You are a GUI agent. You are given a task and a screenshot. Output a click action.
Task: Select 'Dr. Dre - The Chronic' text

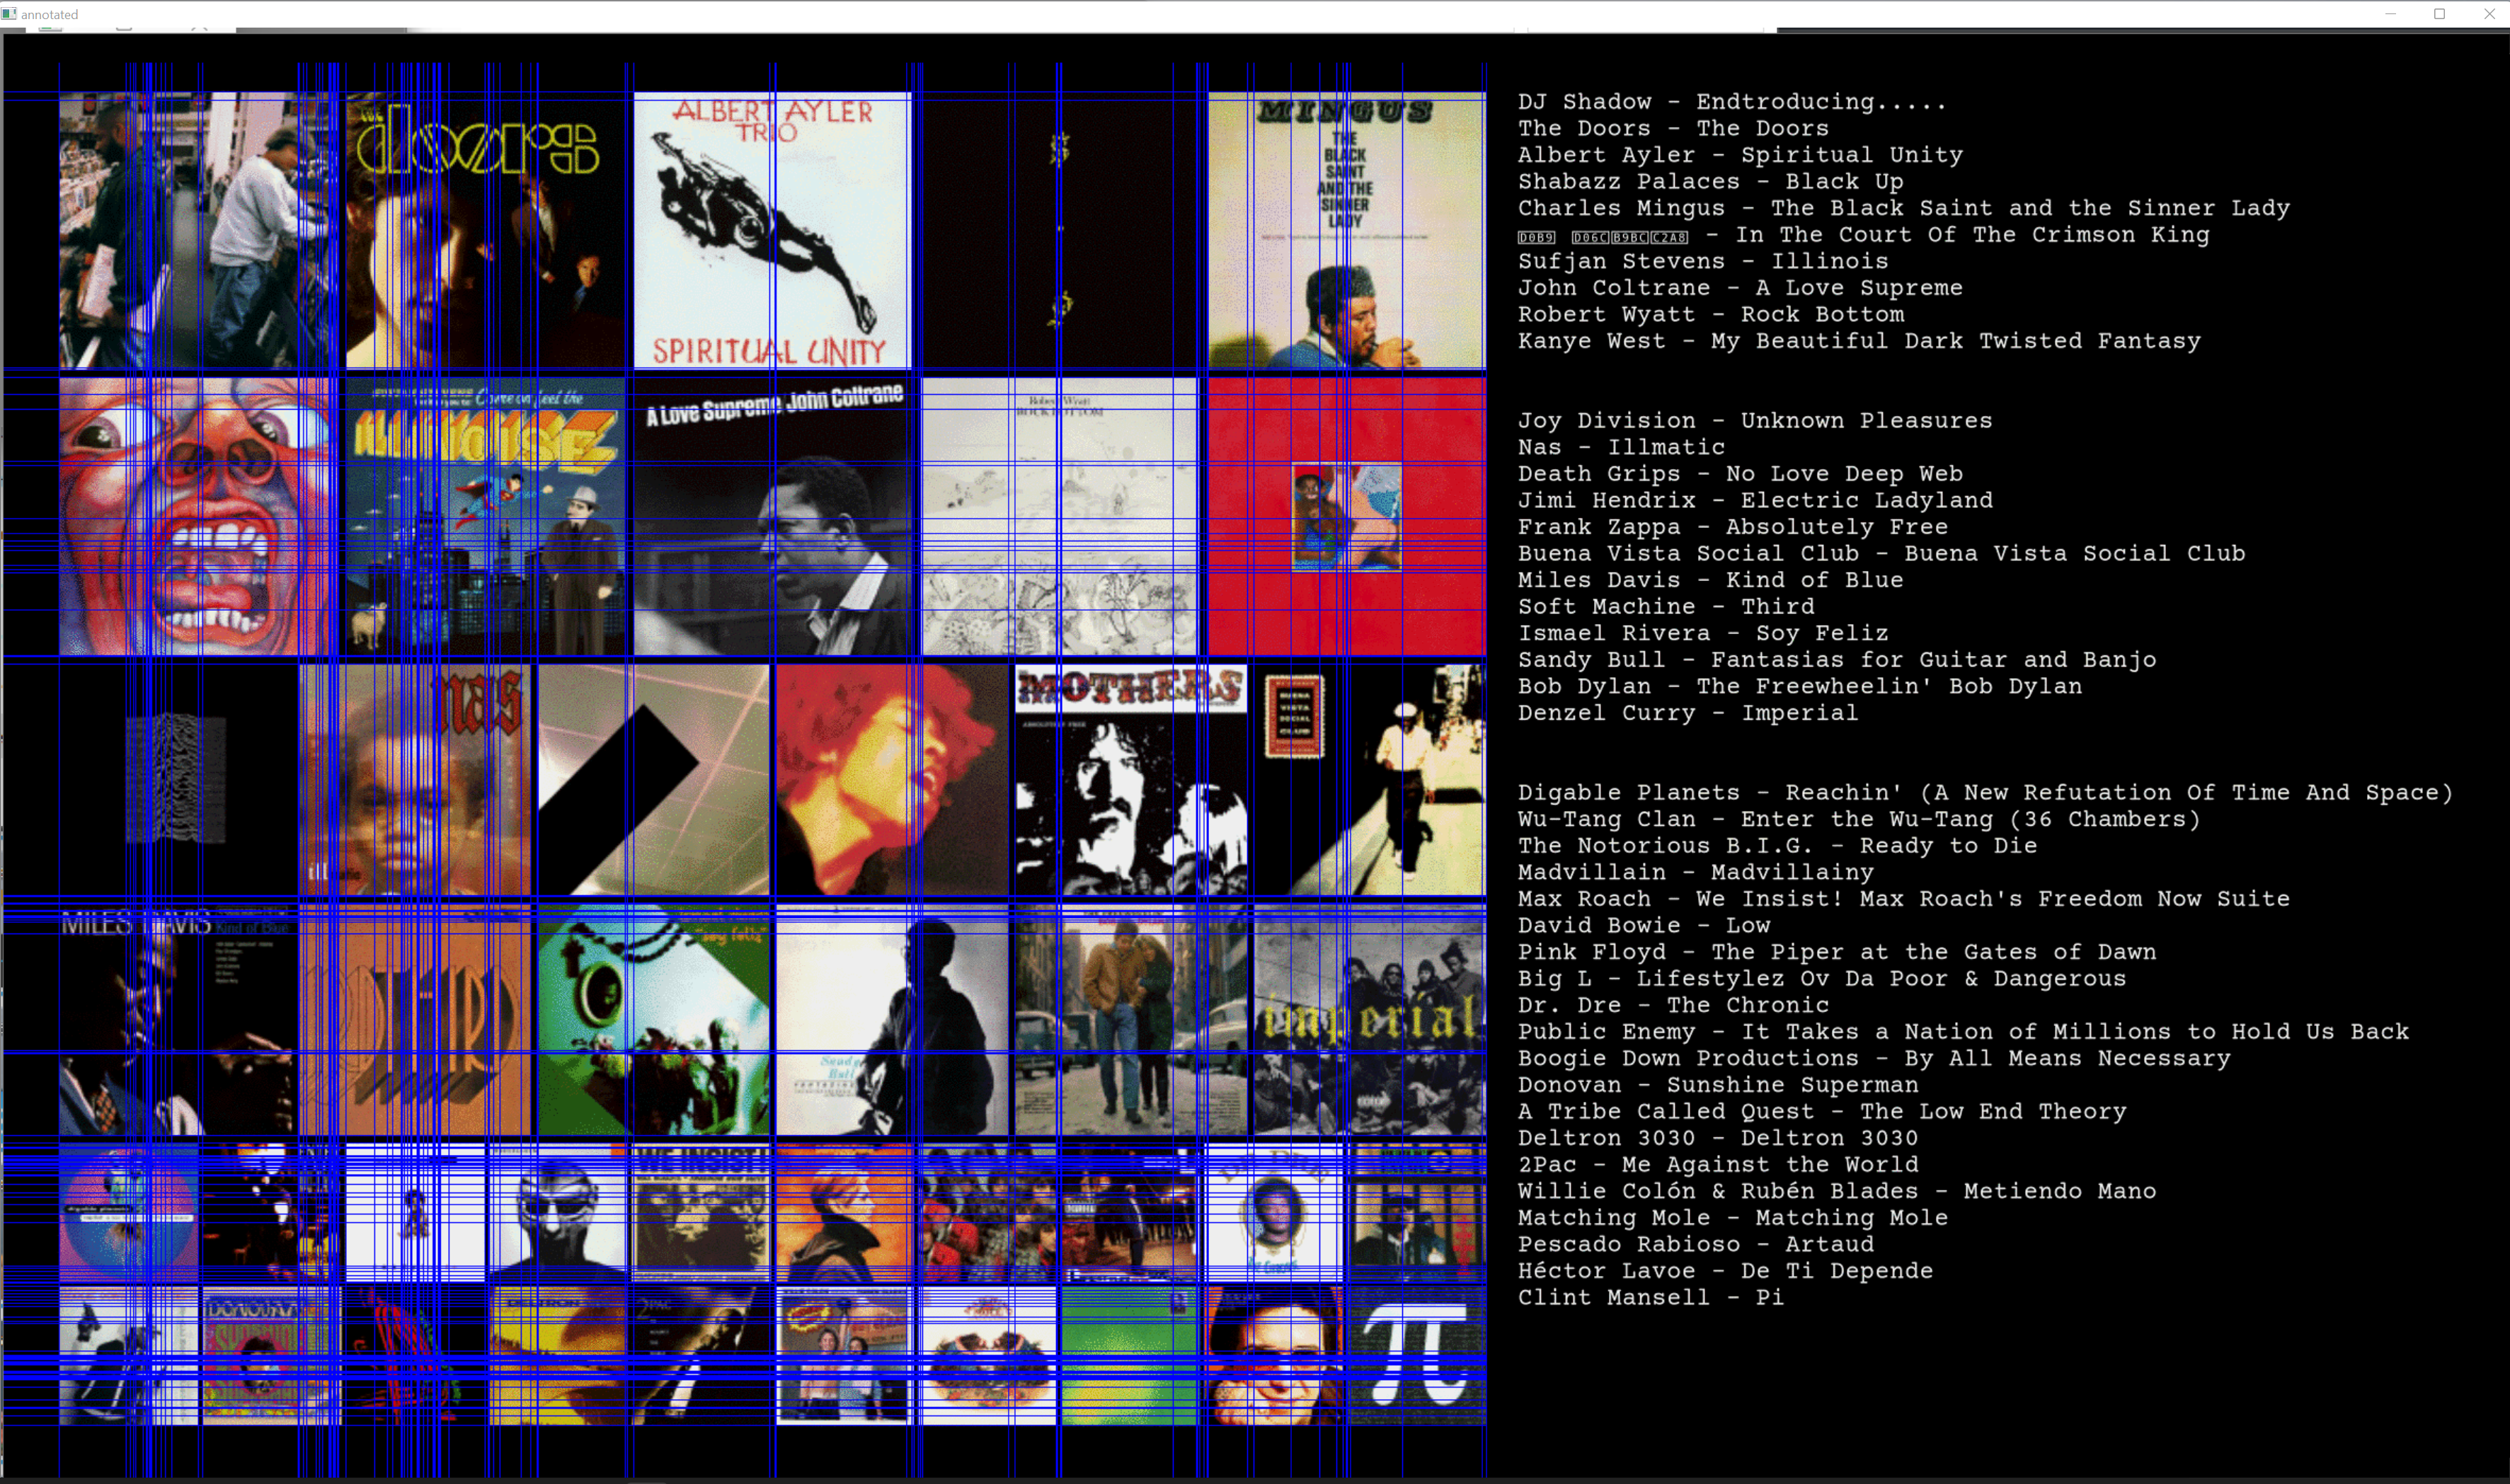(1673, 1005)
